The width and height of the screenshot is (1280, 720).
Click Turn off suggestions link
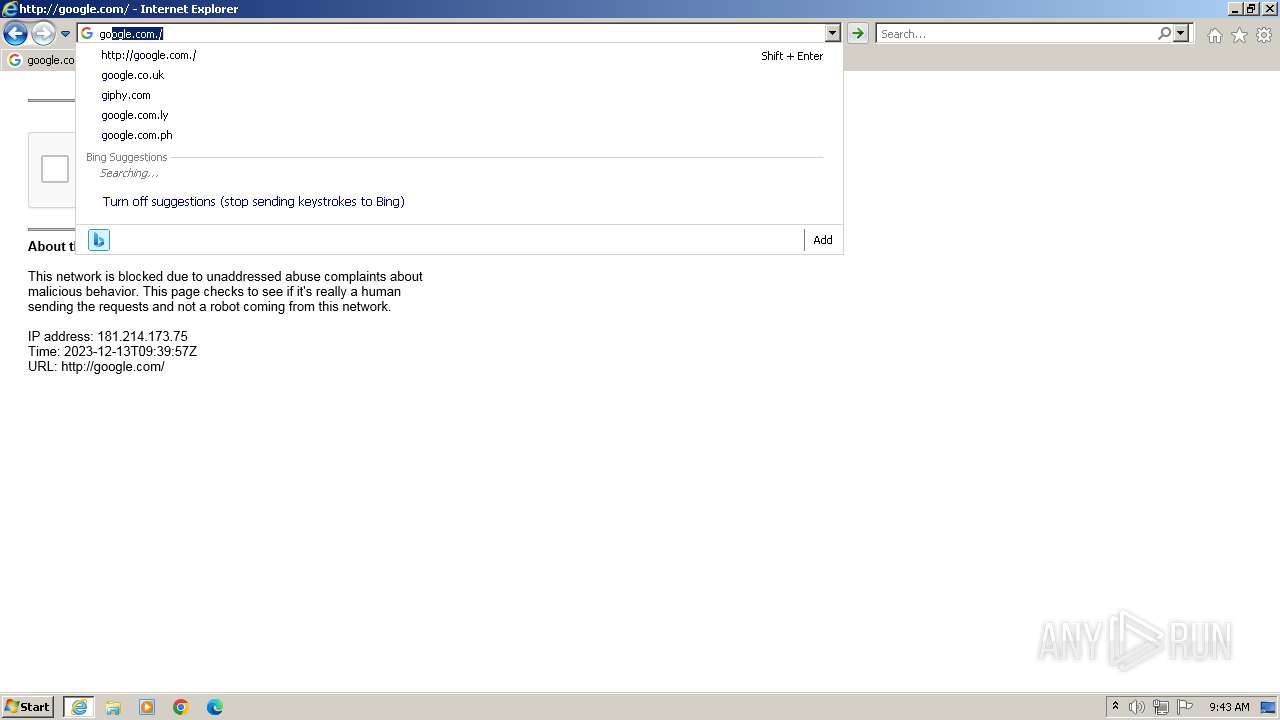coord(253,202)
